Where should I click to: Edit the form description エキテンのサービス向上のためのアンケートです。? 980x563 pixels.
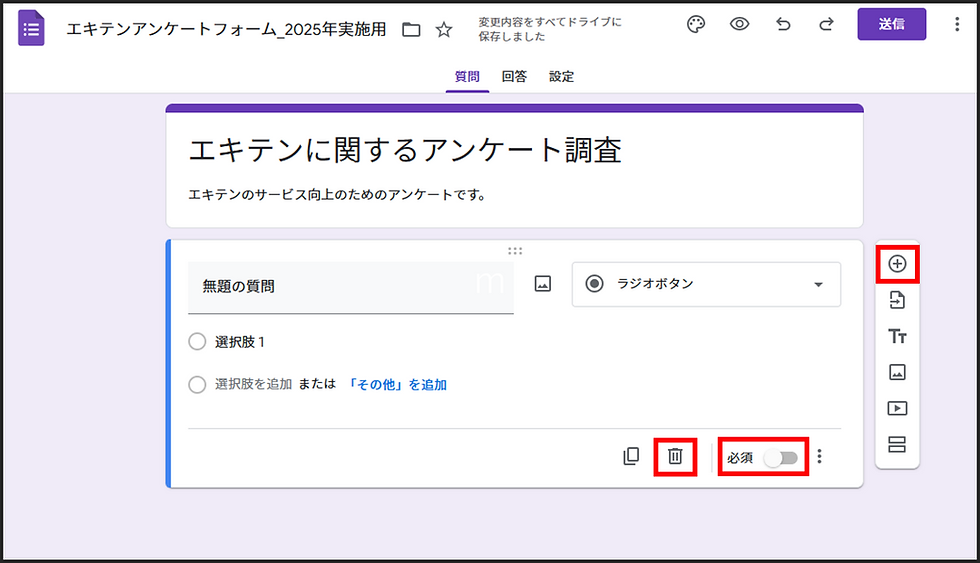point(338,195)
